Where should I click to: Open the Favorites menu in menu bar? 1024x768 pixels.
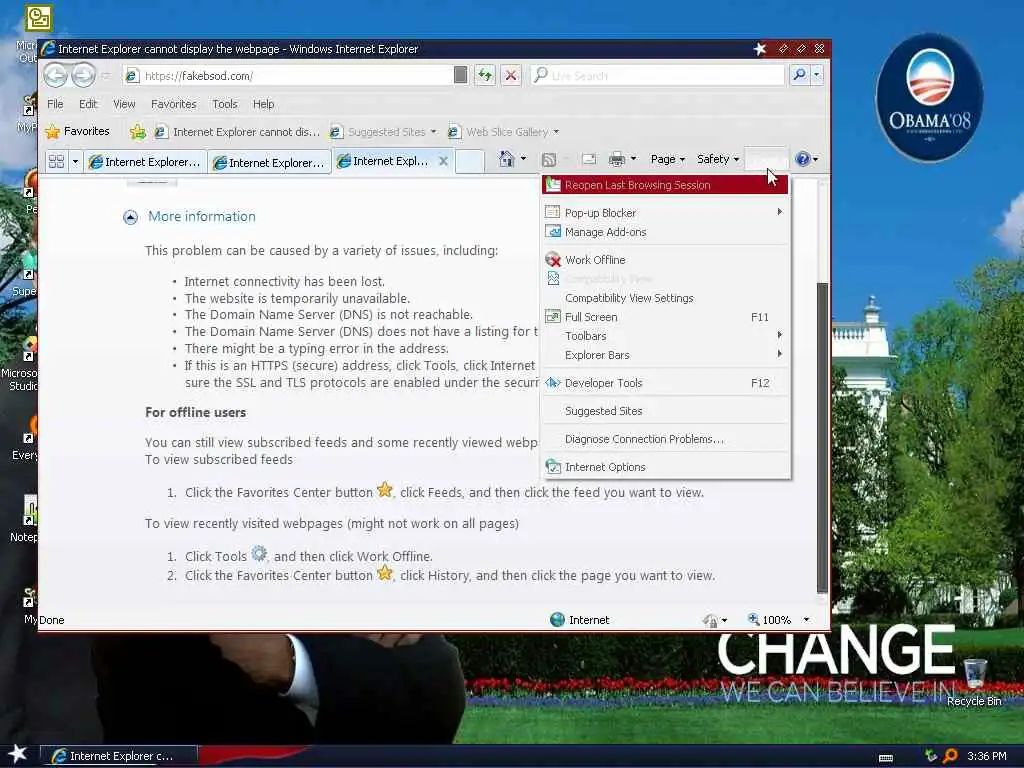click(174, 104)
